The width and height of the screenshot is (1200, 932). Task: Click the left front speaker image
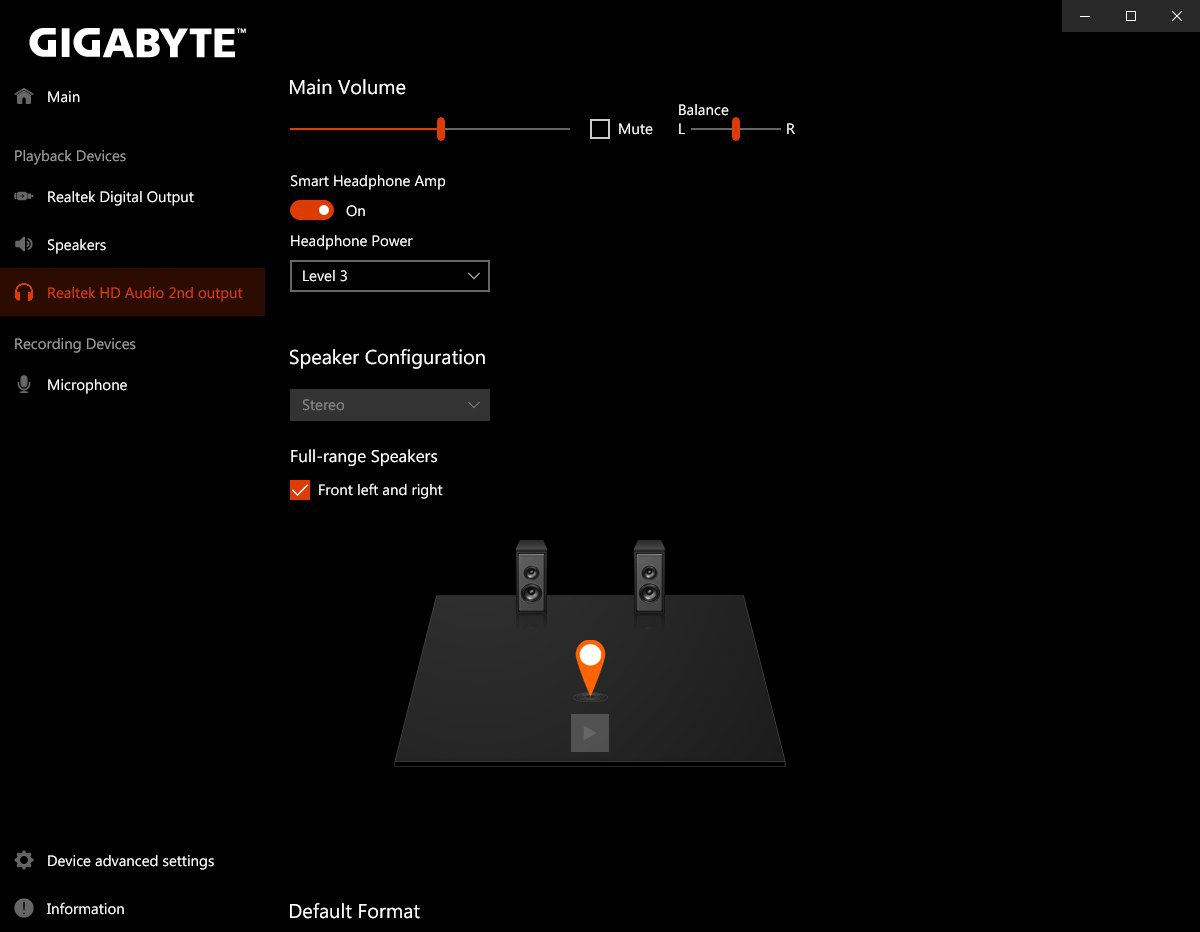(531, 578)
